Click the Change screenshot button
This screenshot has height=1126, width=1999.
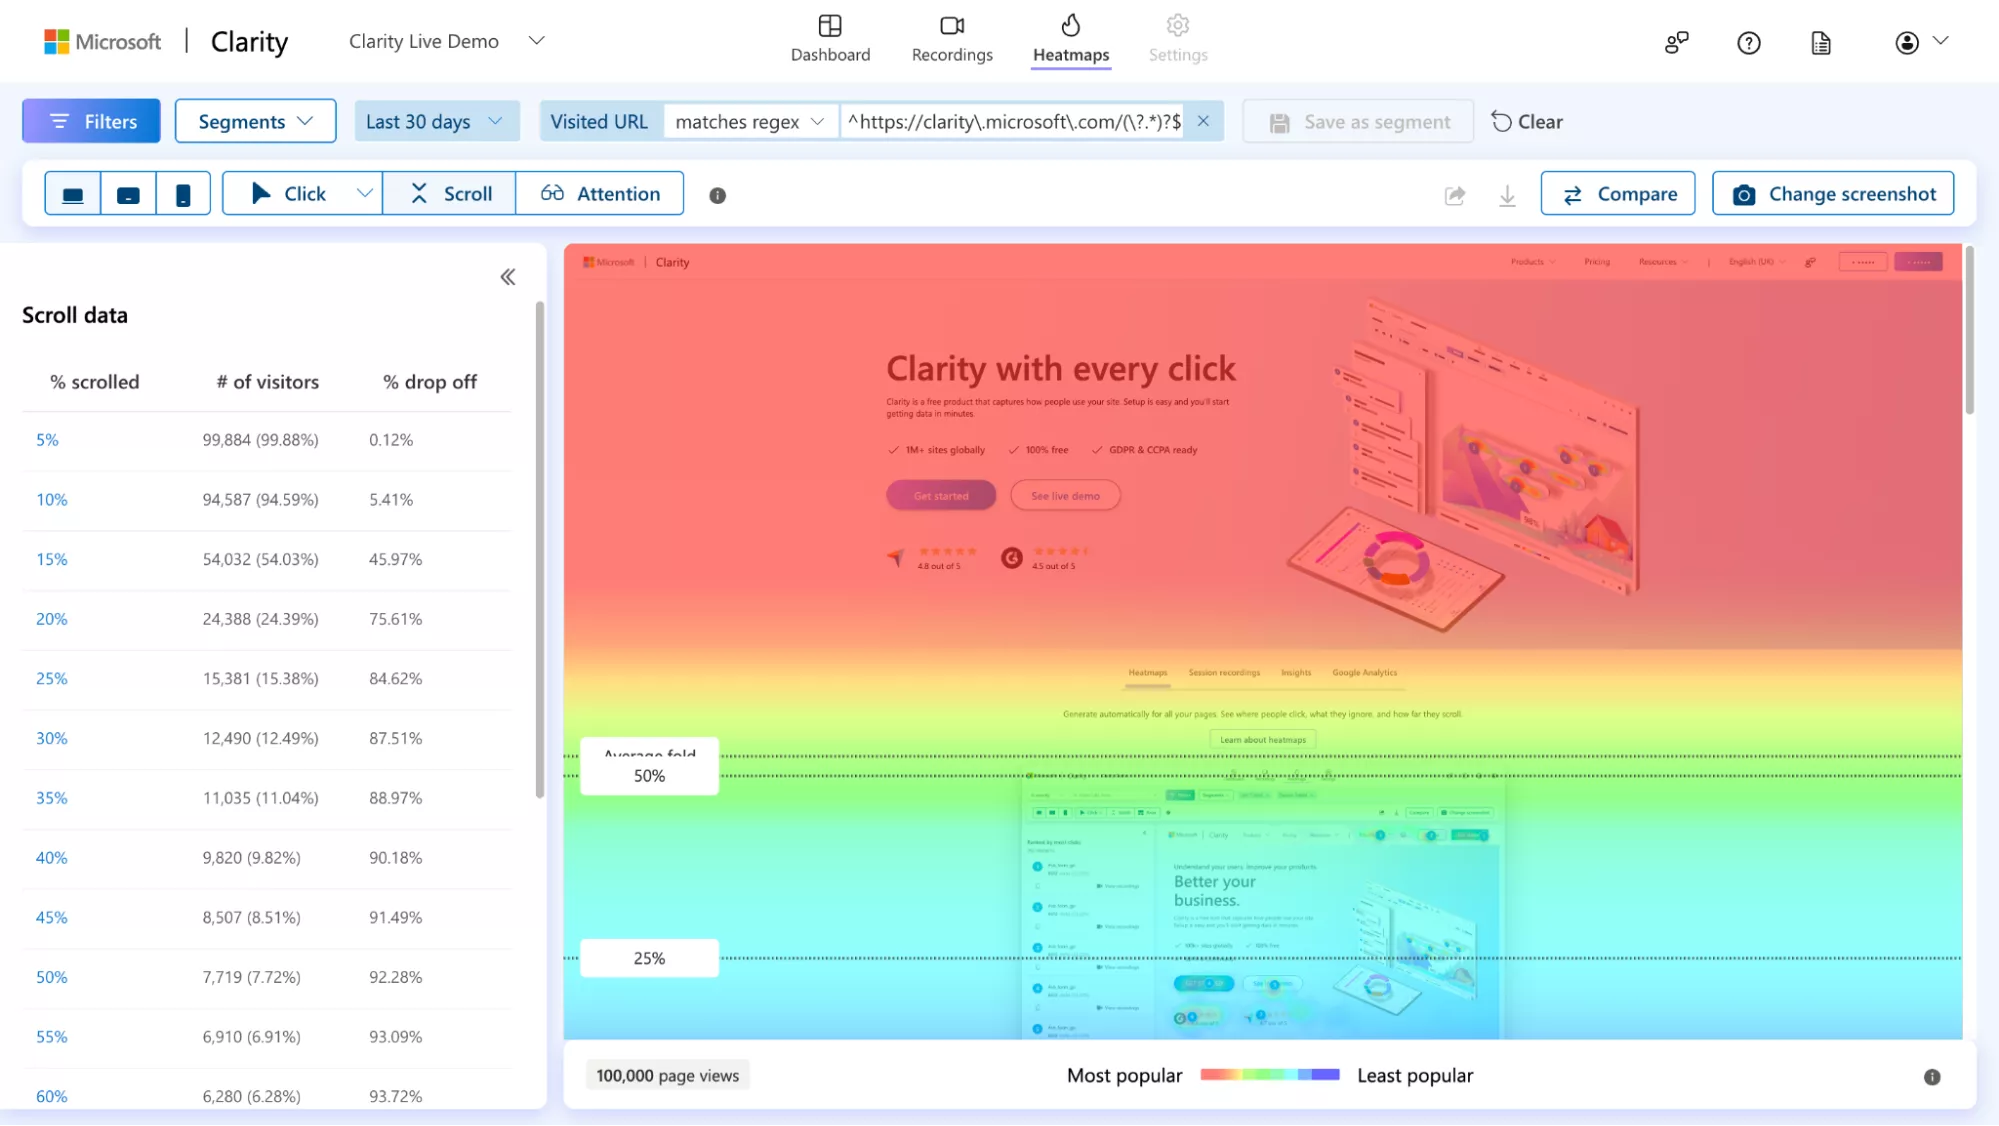(x=1833, y=193)
